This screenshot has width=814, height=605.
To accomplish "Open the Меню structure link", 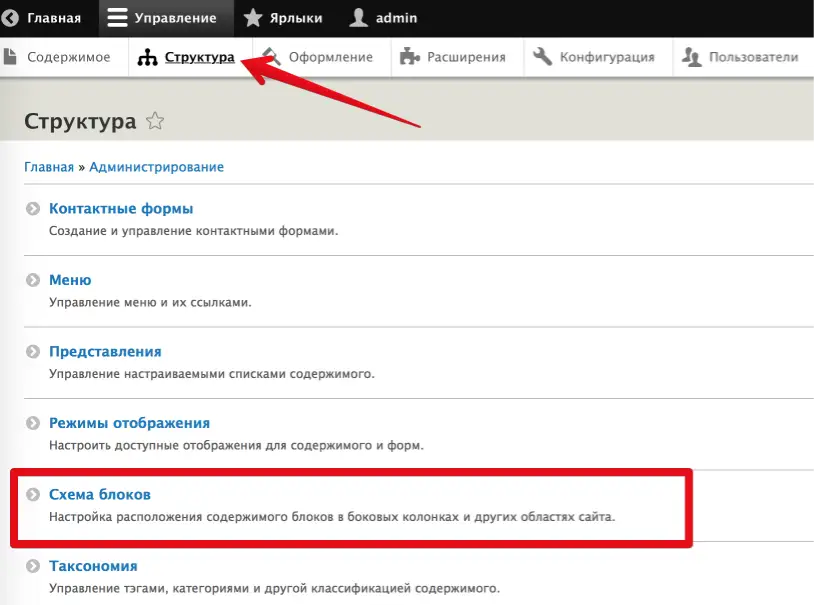I will [x=70, y=280].
